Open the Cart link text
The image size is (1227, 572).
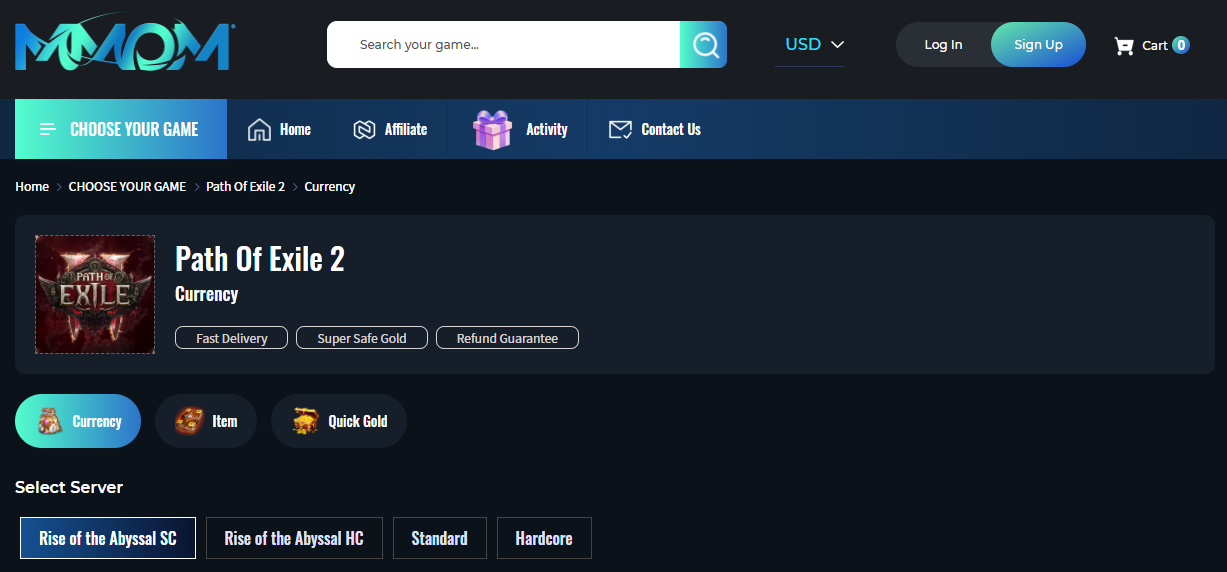1155,45
